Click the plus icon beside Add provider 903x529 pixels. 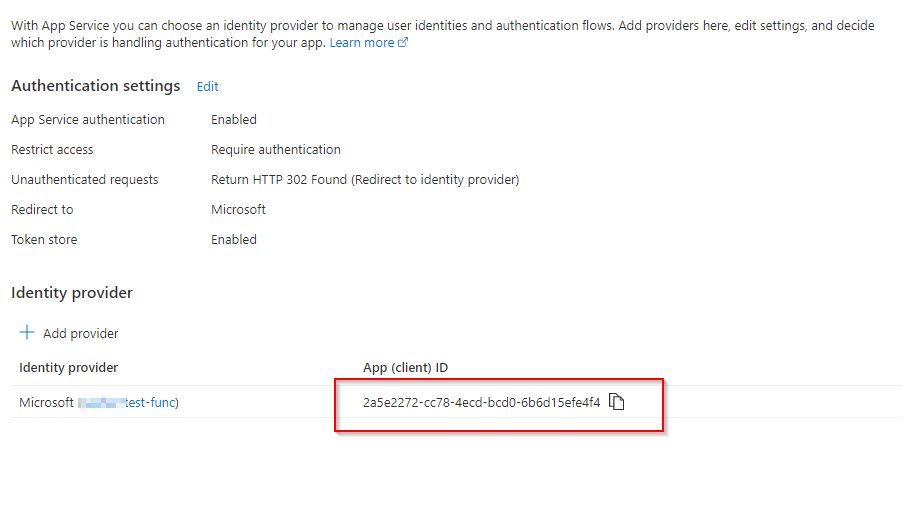pyautogui.click(x=27, y=332)
